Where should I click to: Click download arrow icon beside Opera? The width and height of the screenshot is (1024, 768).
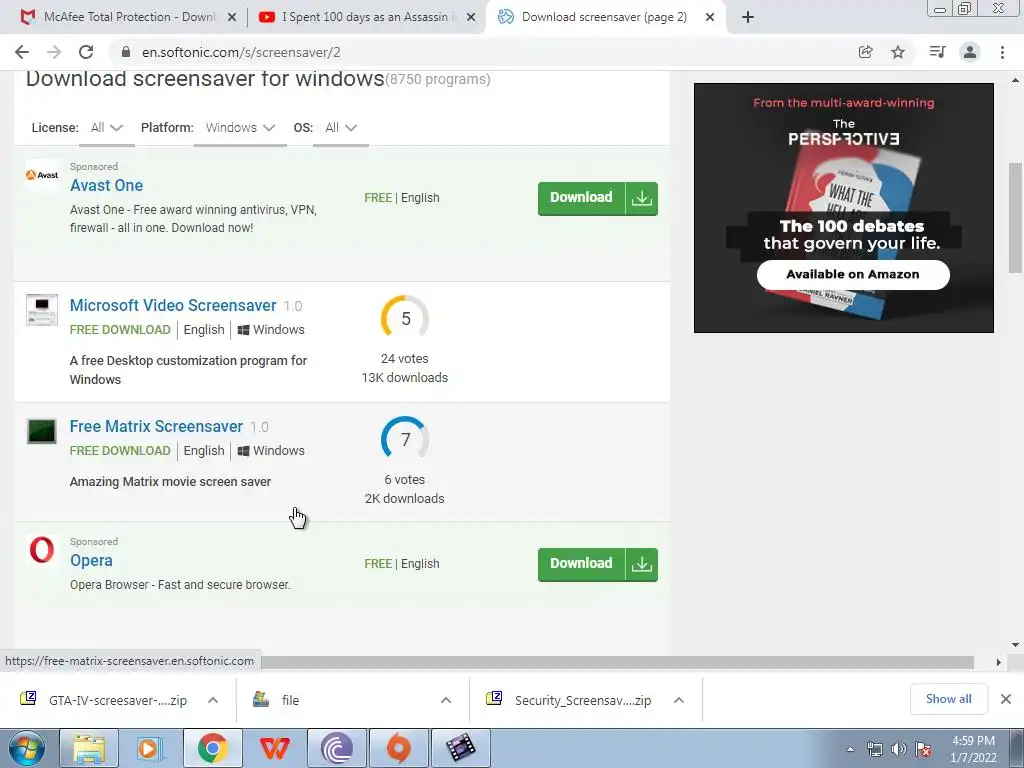[642, 564]
